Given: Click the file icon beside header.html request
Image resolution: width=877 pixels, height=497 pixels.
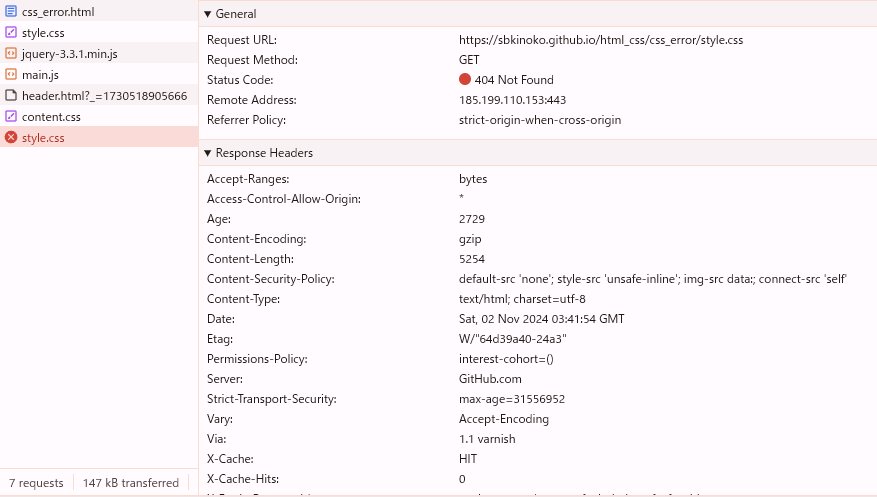Looking at the screenshot, I should [11, 96].
